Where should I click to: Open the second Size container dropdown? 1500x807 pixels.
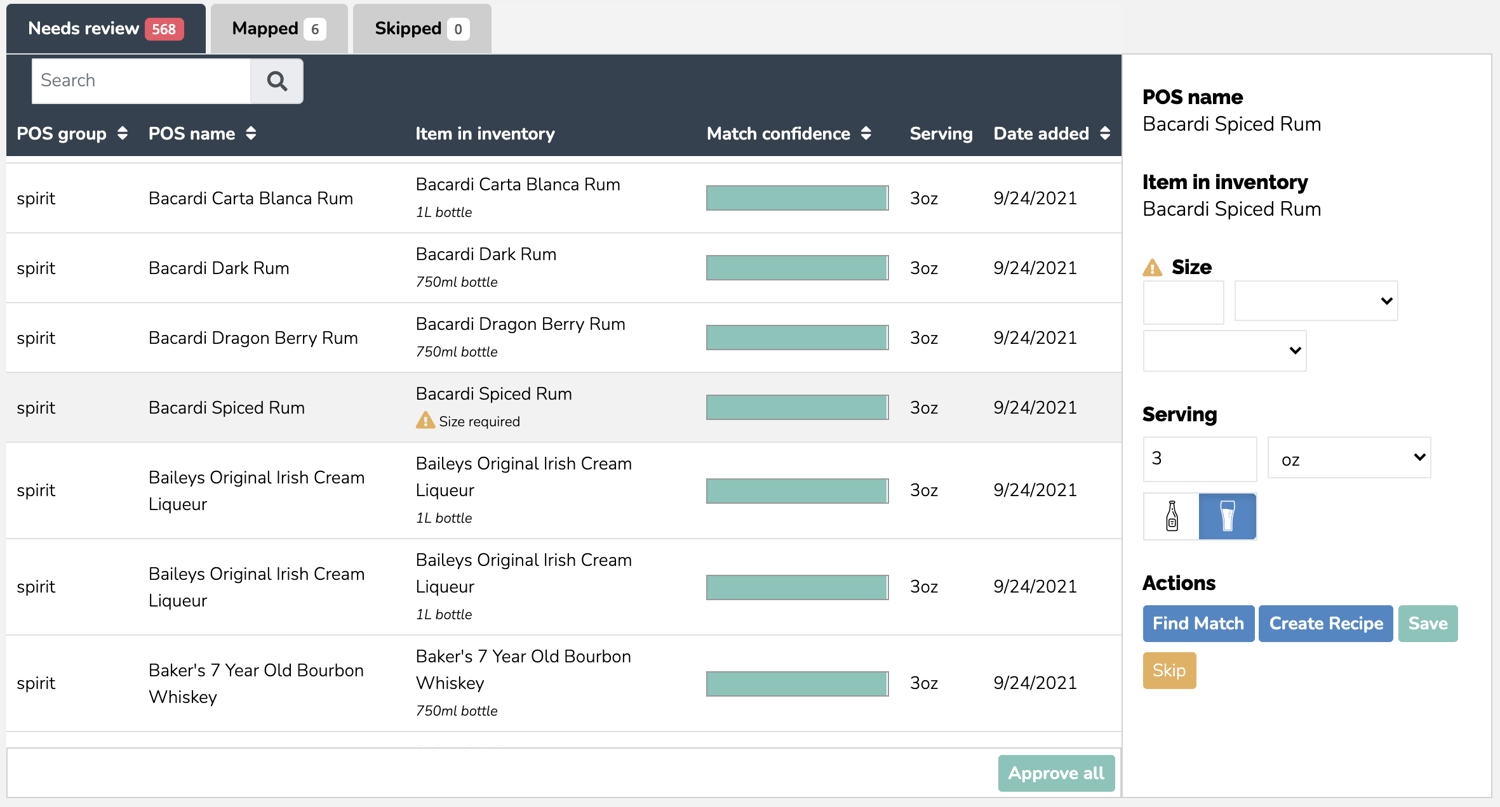pyautogui.click(x=1224, y=351)
